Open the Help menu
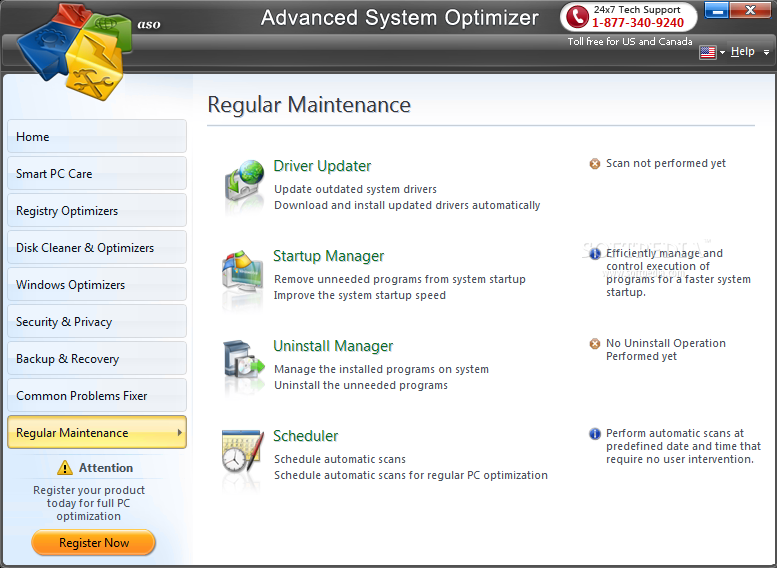777x568 pixels. tap(742, 52)
